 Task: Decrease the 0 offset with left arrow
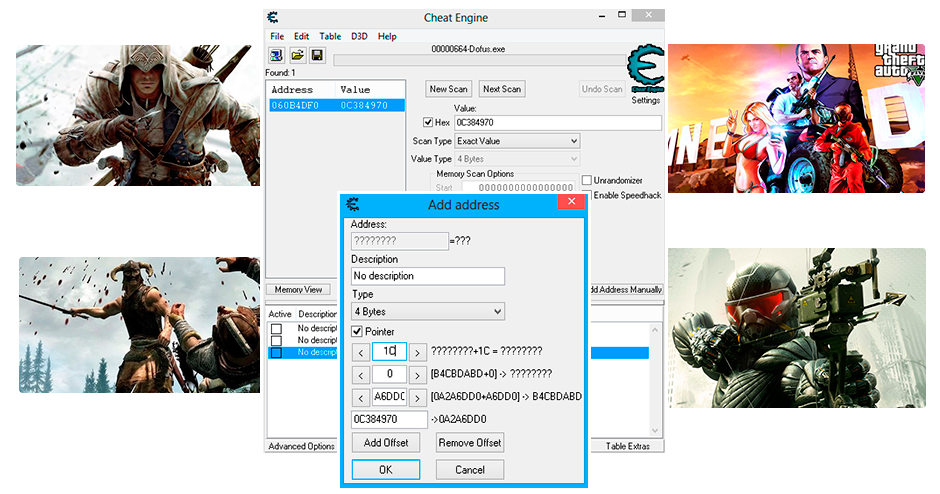(360, 375)
